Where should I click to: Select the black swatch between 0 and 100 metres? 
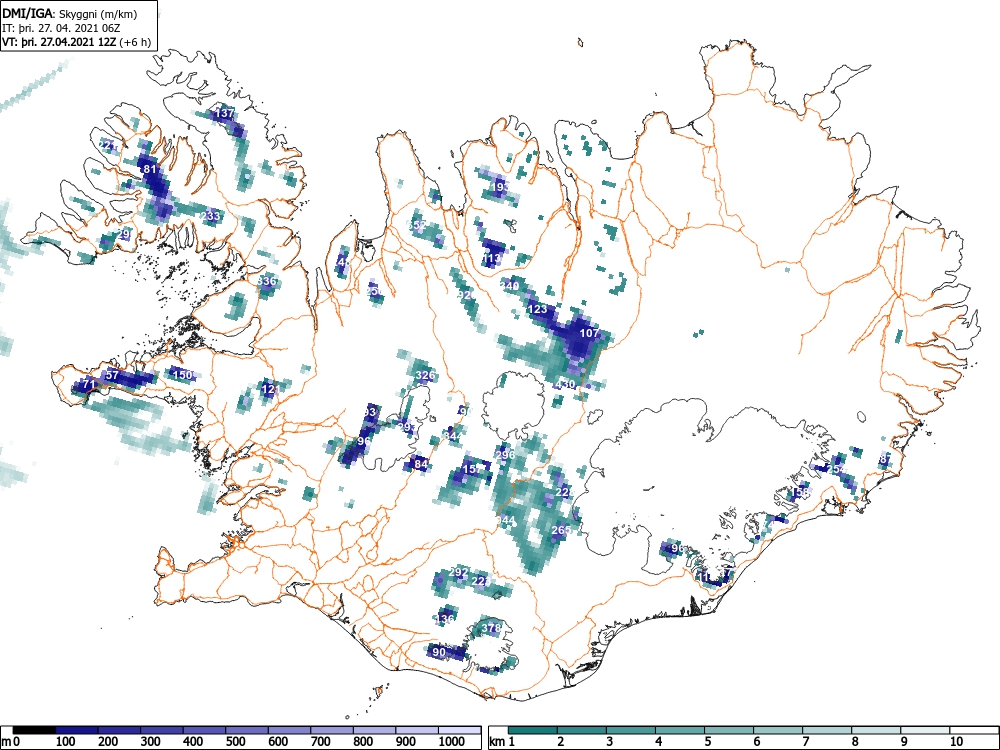[35, 730]
